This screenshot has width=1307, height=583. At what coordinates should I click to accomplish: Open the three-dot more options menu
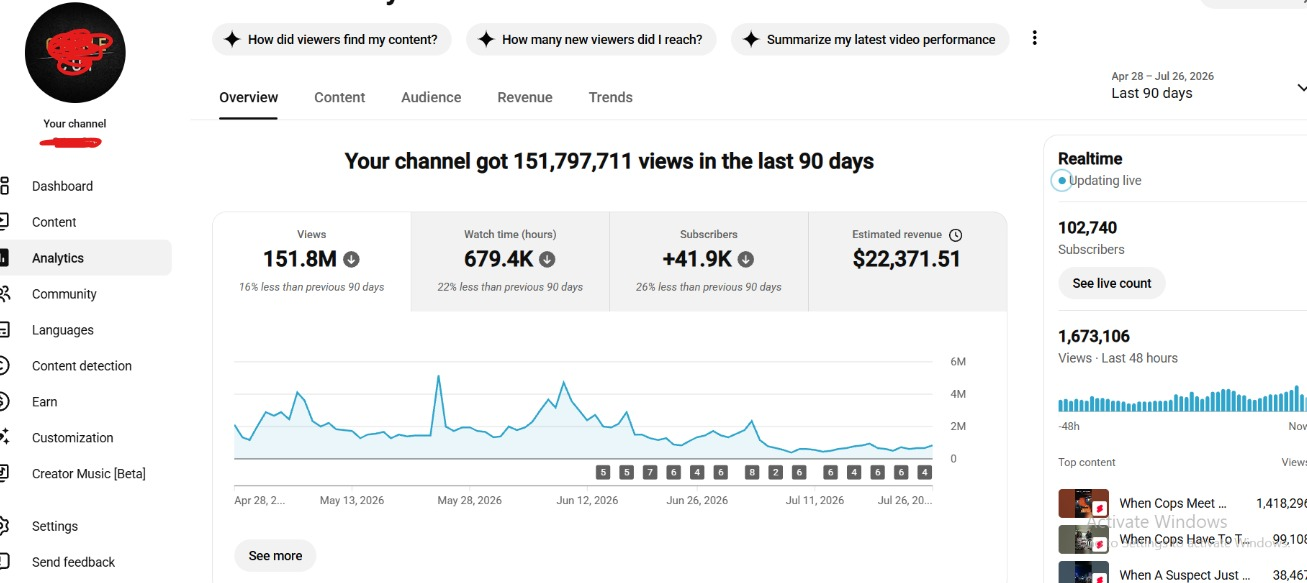[x=1034, y=39]
